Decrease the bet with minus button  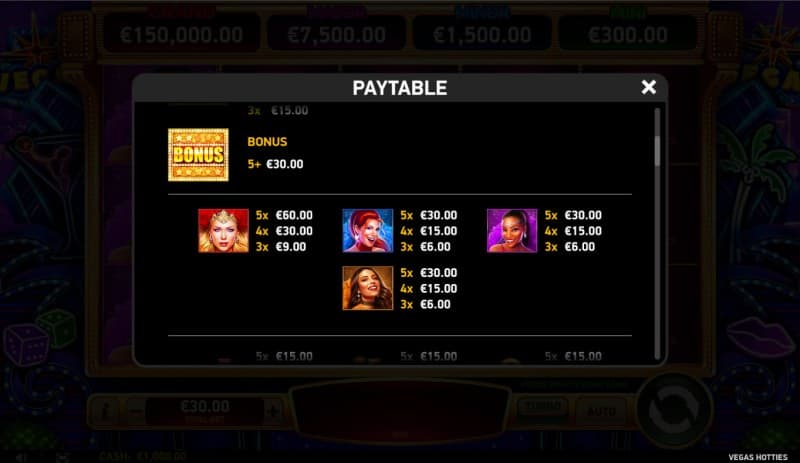135,410
